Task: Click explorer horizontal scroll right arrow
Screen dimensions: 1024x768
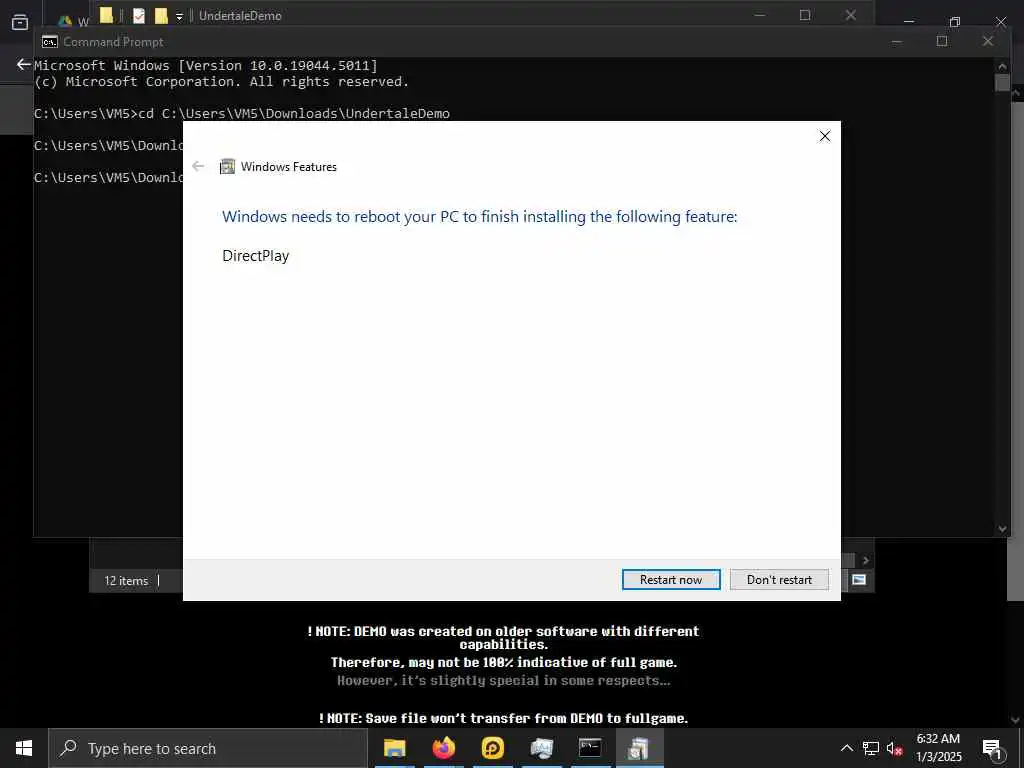Action: [865, 560]
